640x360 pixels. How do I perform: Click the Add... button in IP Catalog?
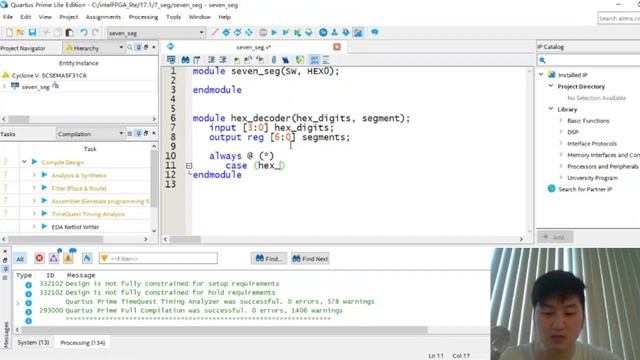[555, 237]
